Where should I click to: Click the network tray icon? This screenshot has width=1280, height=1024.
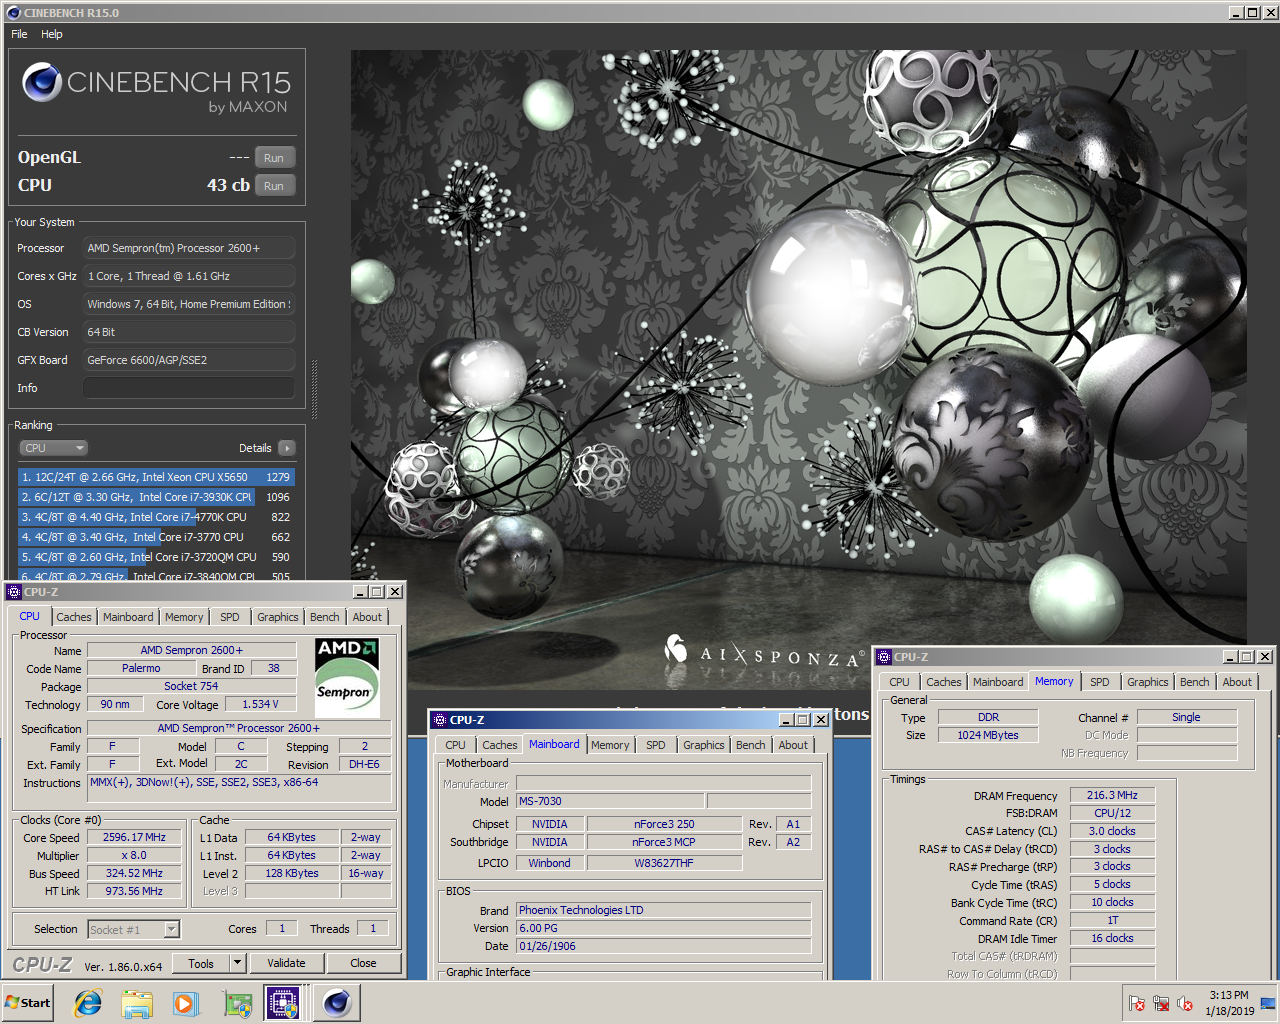click(x=1161, y=1003)
